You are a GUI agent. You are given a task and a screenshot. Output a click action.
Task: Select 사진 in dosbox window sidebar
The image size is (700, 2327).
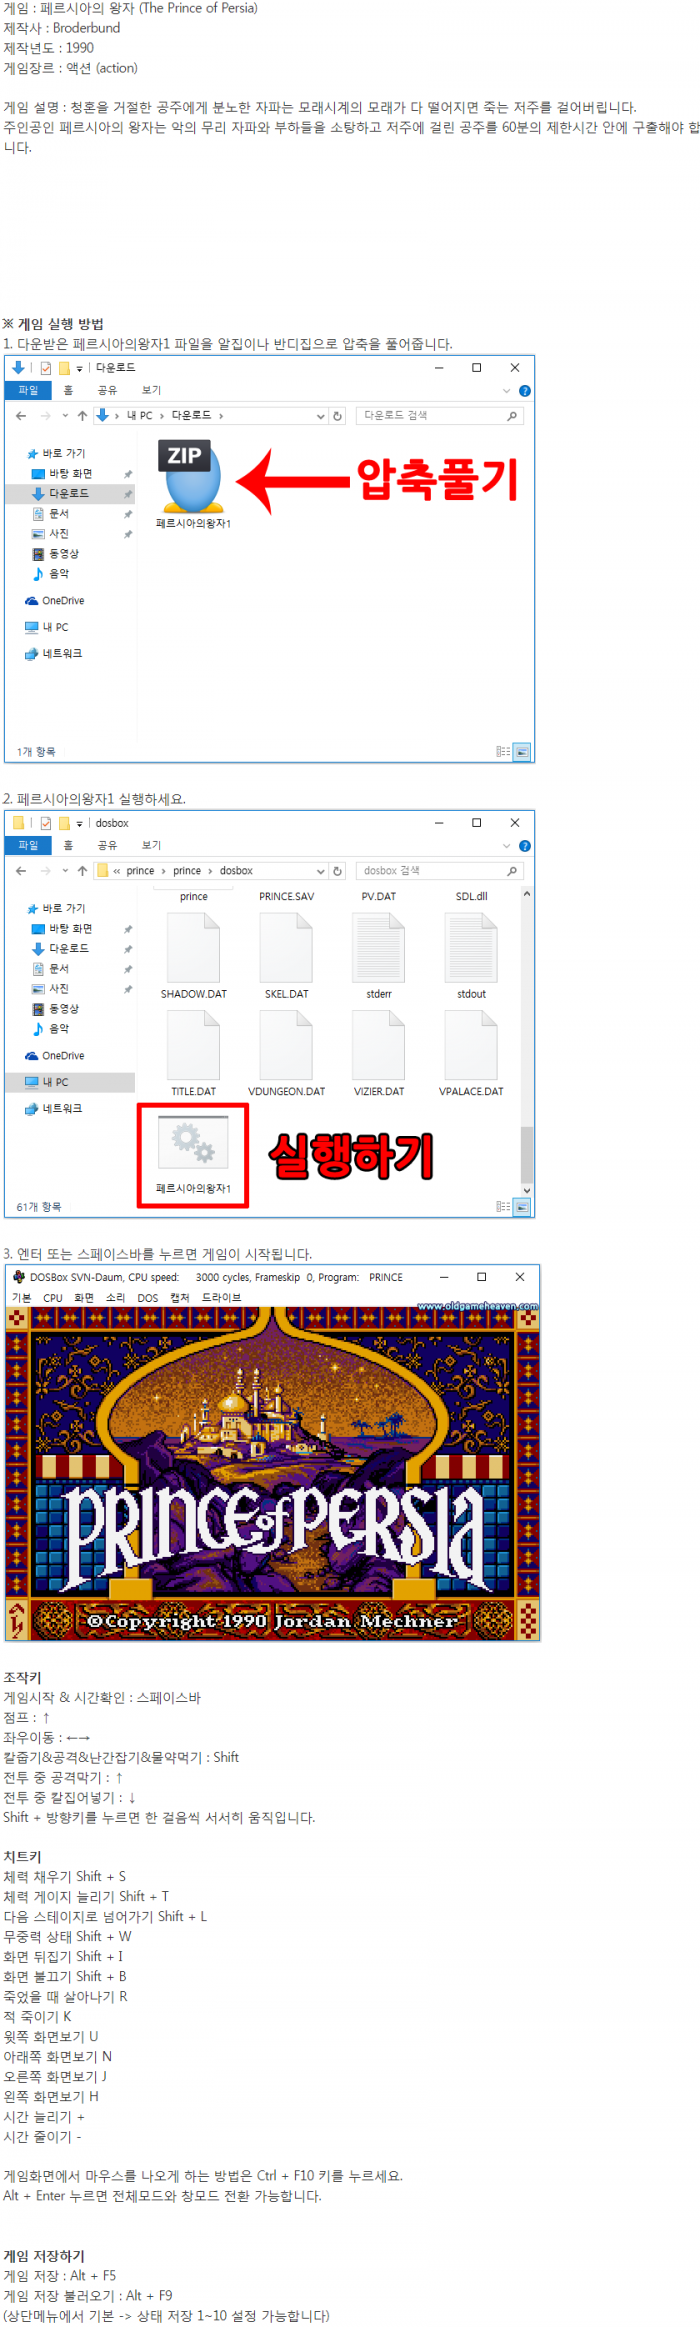click(x=59, y=989)
